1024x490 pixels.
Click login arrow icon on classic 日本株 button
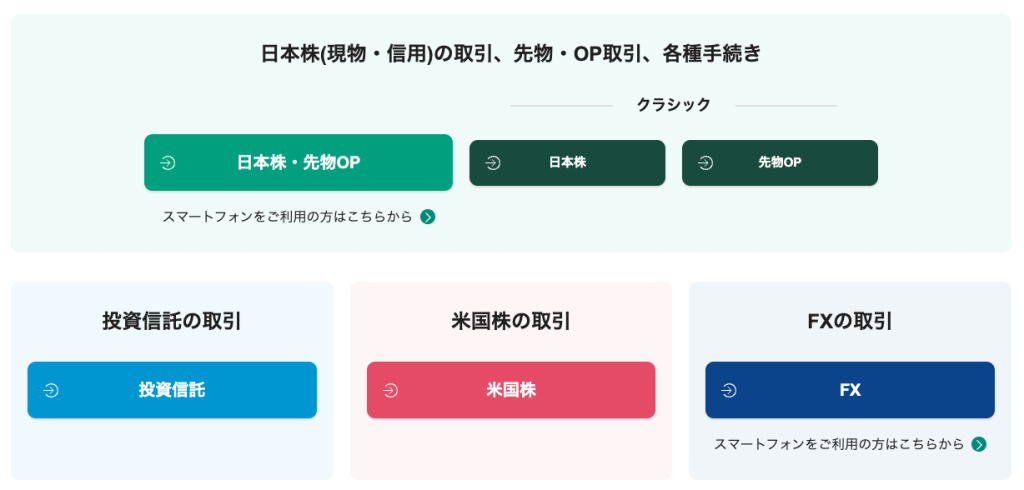(x=493, y=163)
